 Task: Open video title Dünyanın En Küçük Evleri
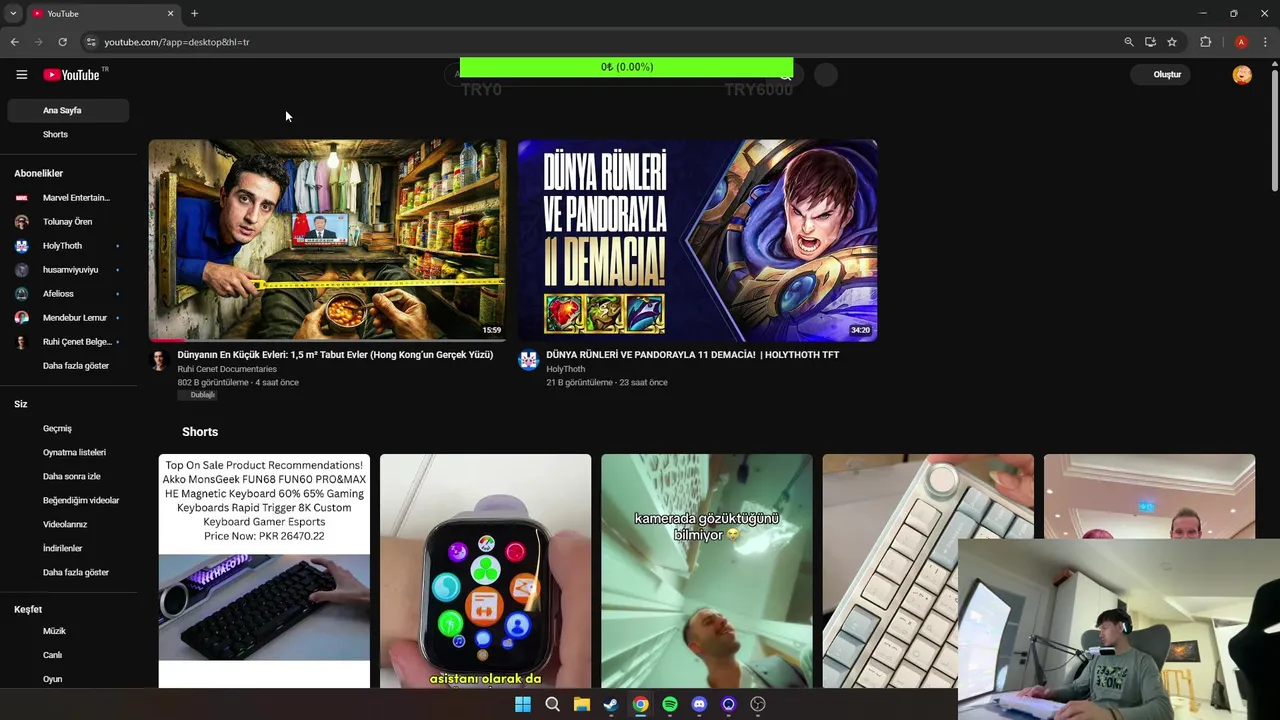coord(335,355)
